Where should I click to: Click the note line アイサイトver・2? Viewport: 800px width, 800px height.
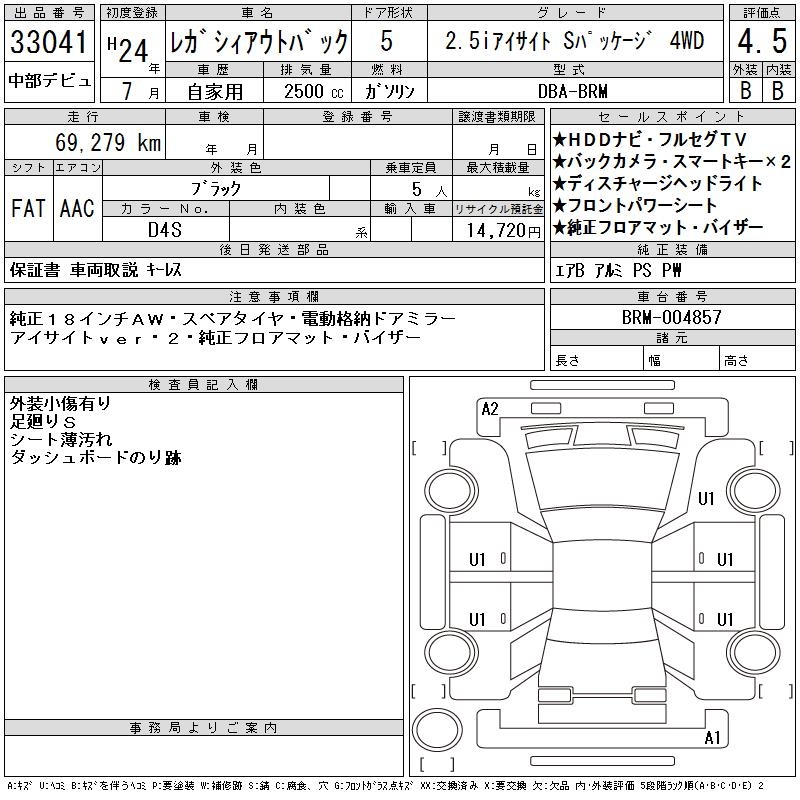coord(215,338)
